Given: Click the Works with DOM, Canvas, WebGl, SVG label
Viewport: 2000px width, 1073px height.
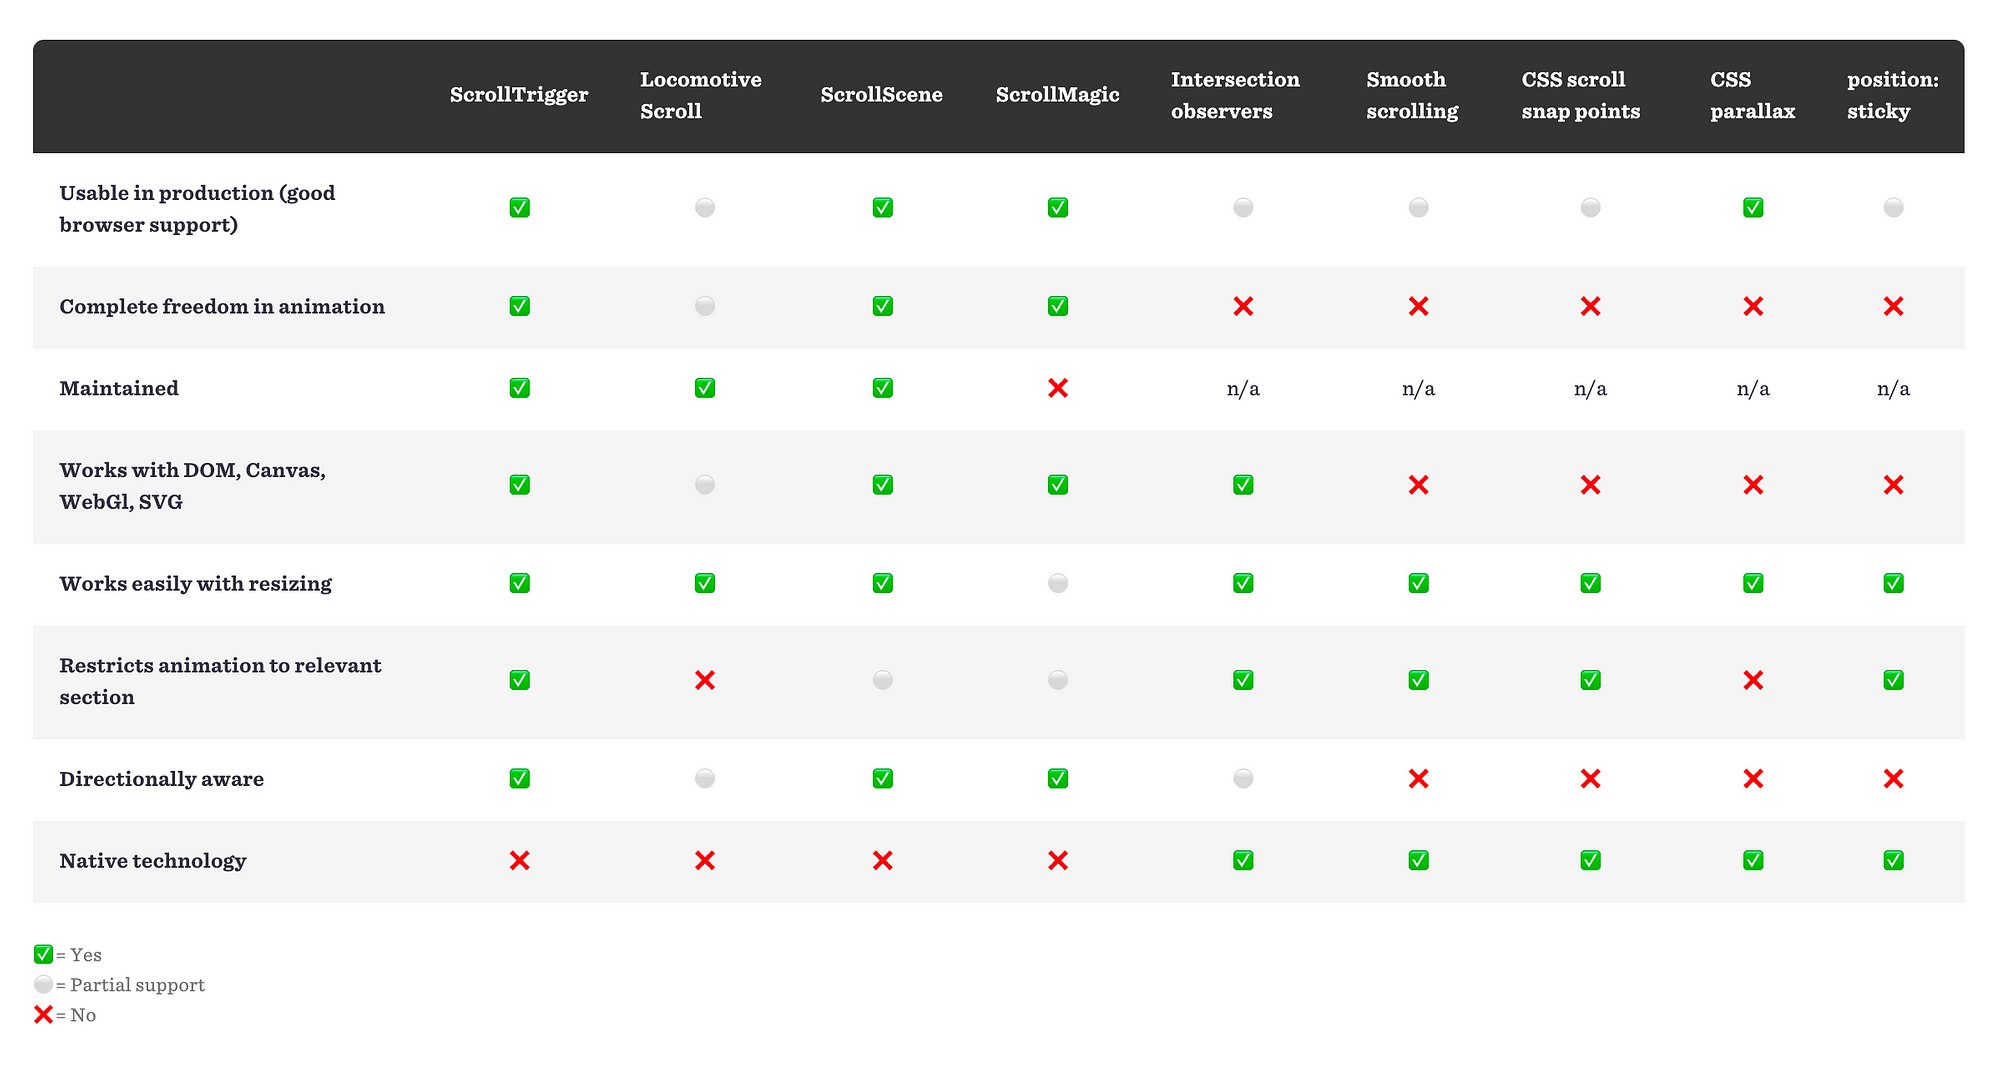Looking at the screenshot, I should (192, 486).
